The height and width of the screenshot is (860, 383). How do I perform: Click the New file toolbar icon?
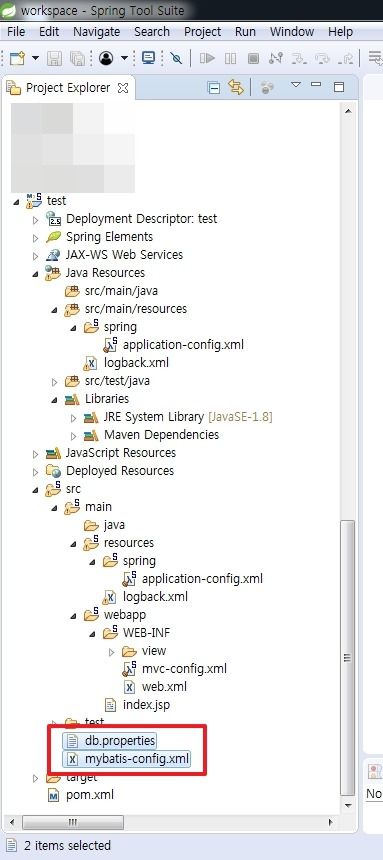coord(17,58)
